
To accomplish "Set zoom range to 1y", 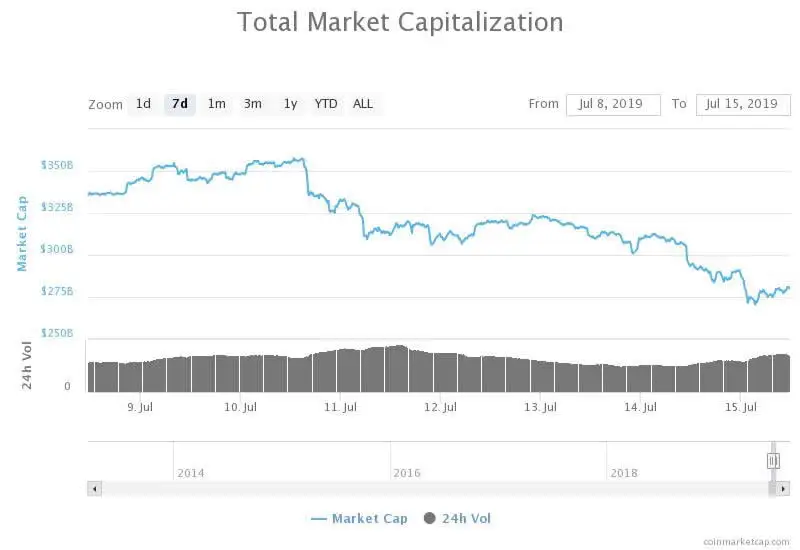I will 290,104.
